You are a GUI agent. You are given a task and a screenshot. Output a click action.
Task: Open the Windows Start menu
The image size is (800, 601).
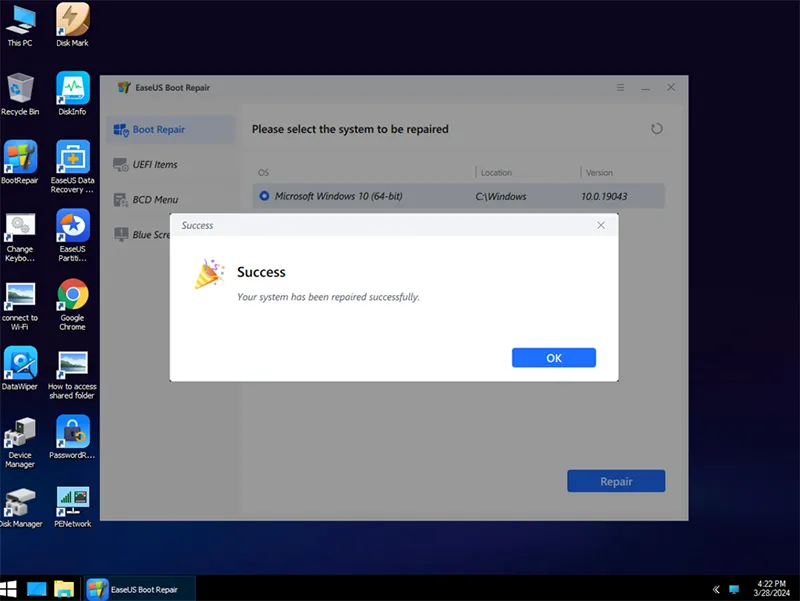8,589
